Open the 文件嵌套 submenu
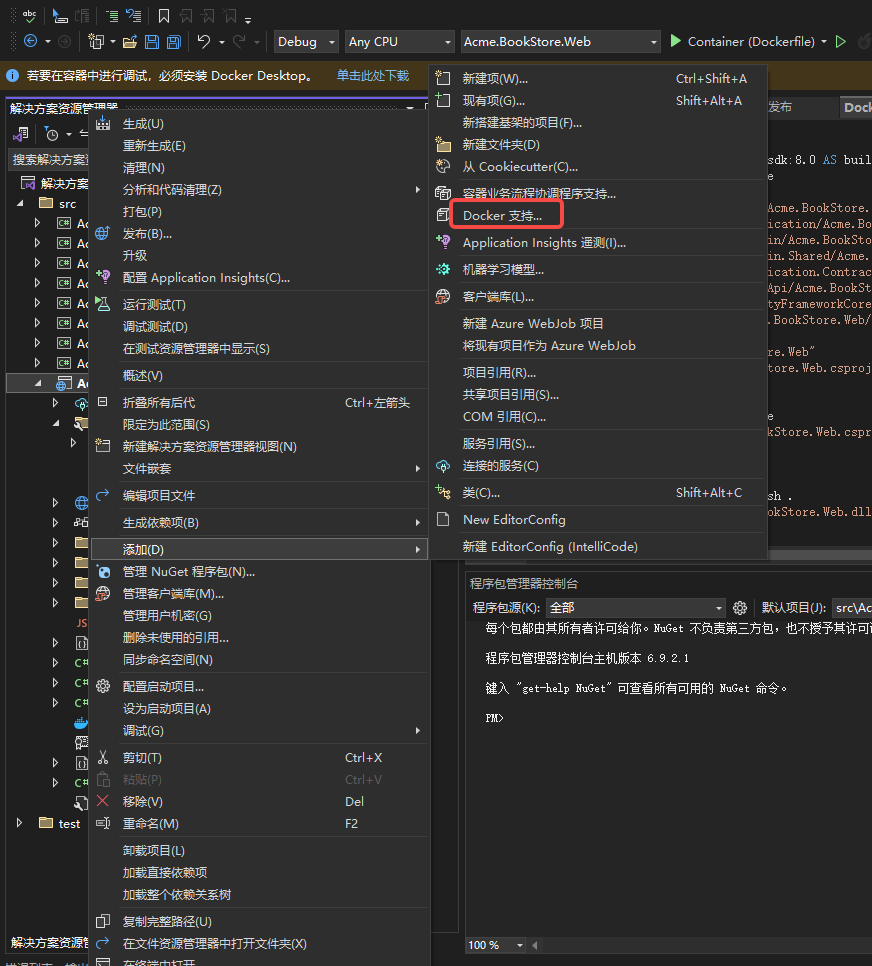Screen dimensions: 872x966 click(259, 469)
